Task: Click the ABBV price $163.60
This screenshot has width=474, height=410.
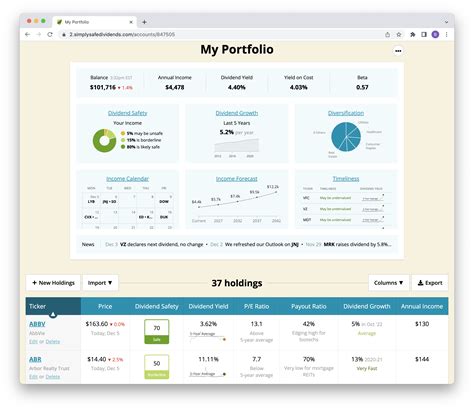Action: pyautogui.click(x=97, y=324)
